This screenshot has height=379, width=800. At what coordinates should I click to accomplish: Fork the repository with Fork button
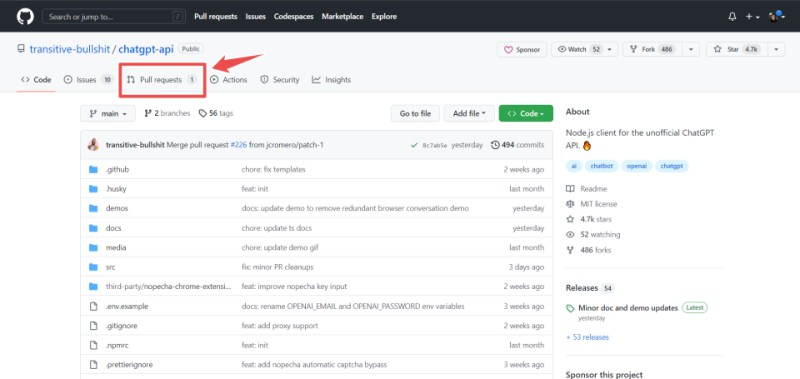[652, 49]
